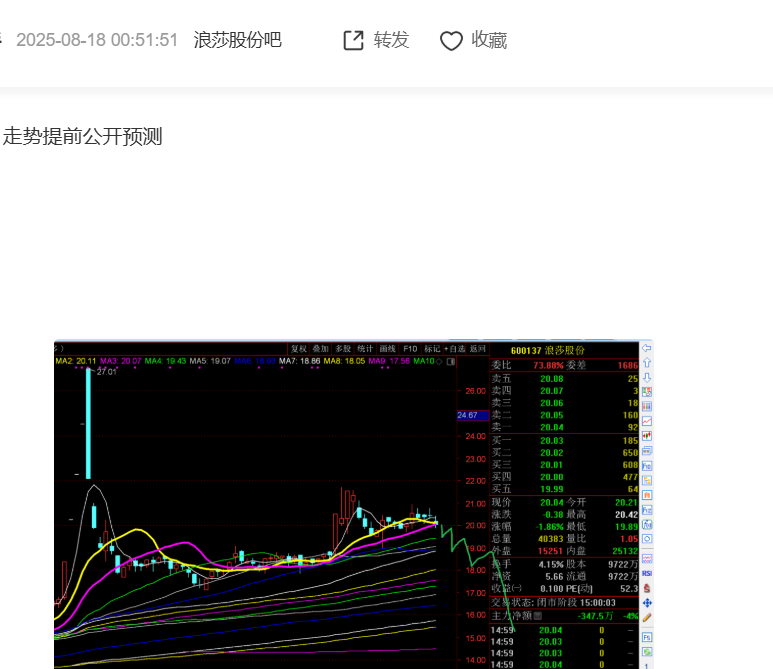
Task: Click the 转发 label to repost
Action: [391, 40]
